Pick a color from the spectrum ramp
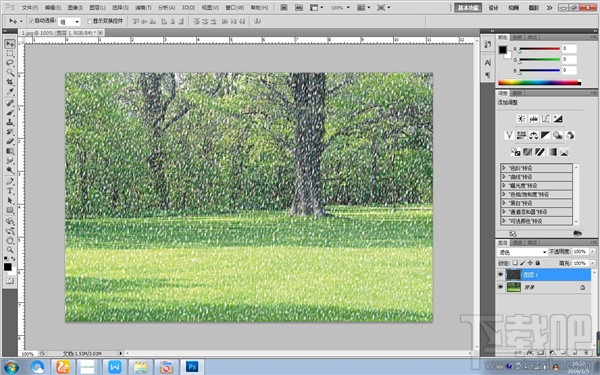 click(x=540, y=82)
